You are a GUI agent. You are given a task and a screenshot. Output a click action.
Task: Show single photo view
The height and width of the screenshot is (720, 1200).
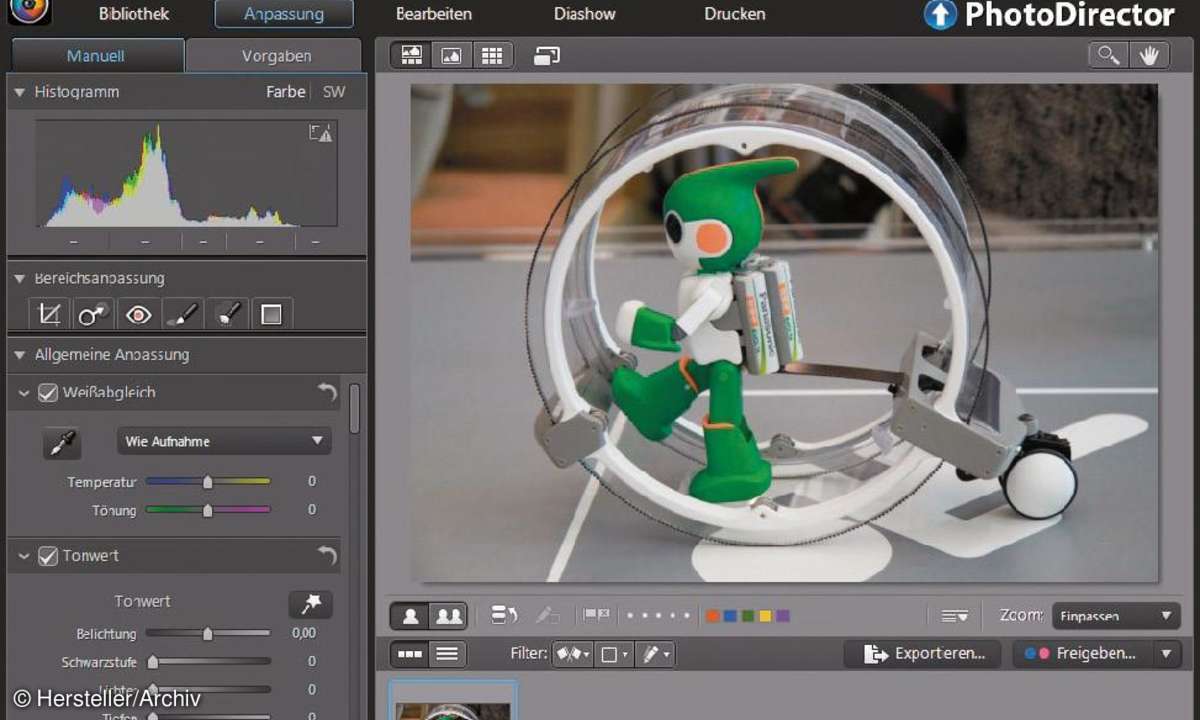410,616
